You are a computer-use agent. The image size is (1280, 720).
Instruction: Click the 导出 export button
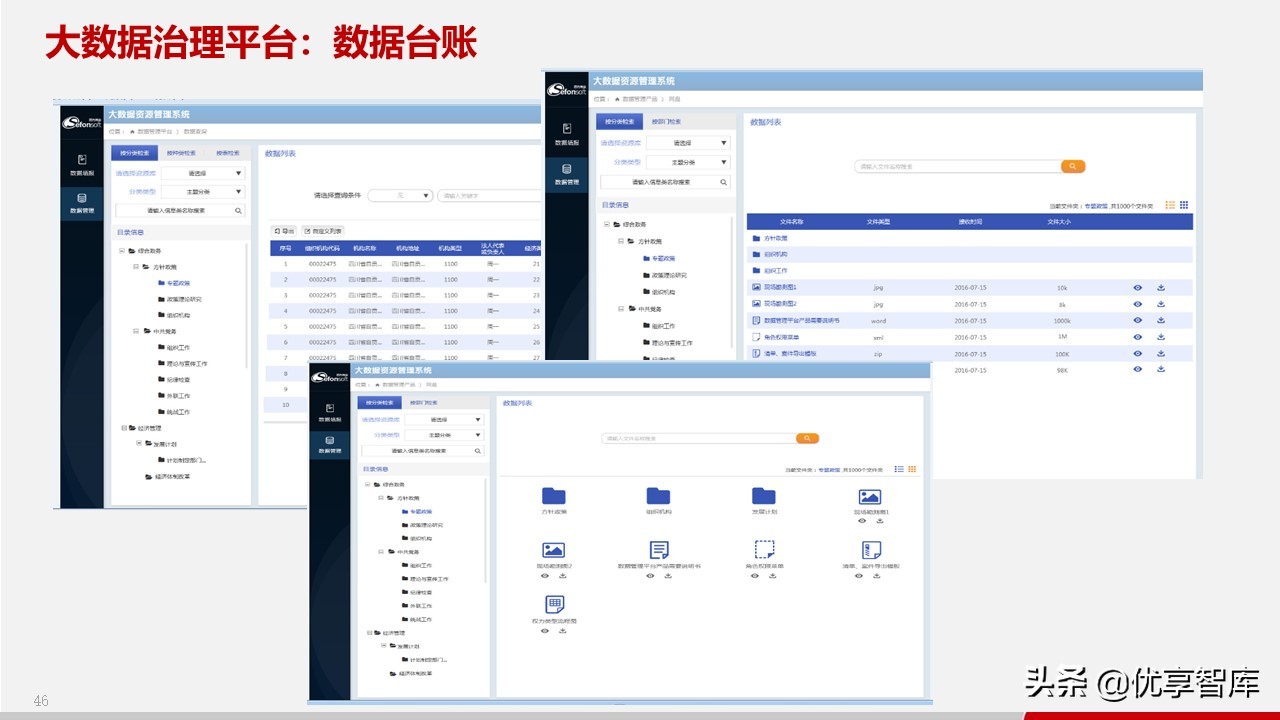coord(285,231)
